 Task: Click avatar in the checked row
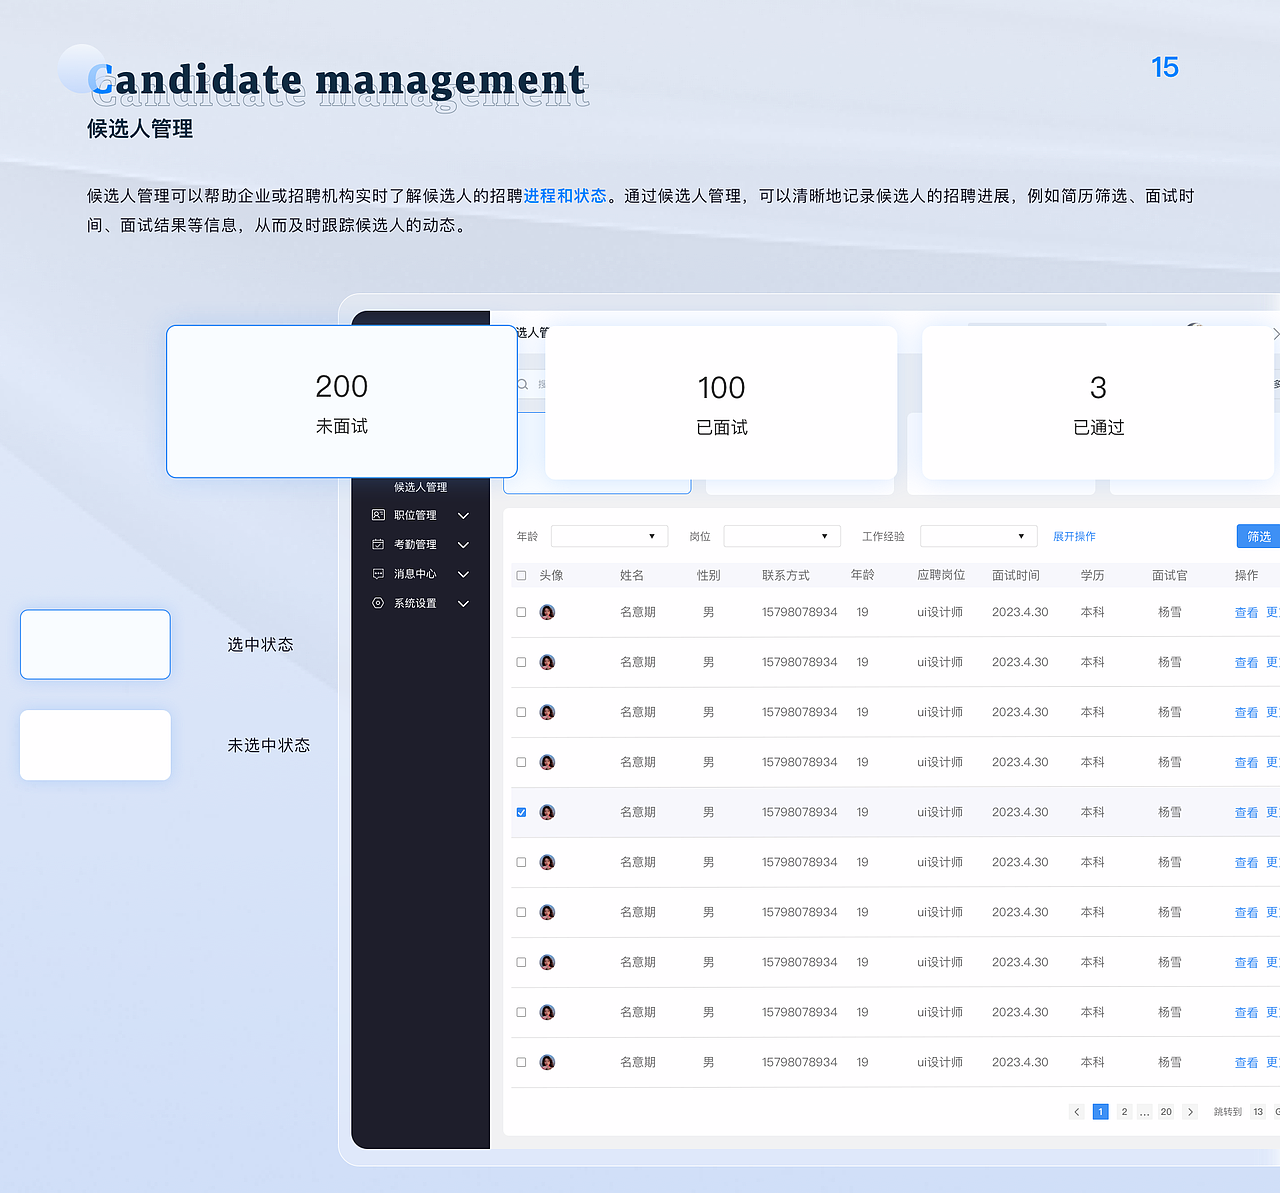click(x=547, y=812)
